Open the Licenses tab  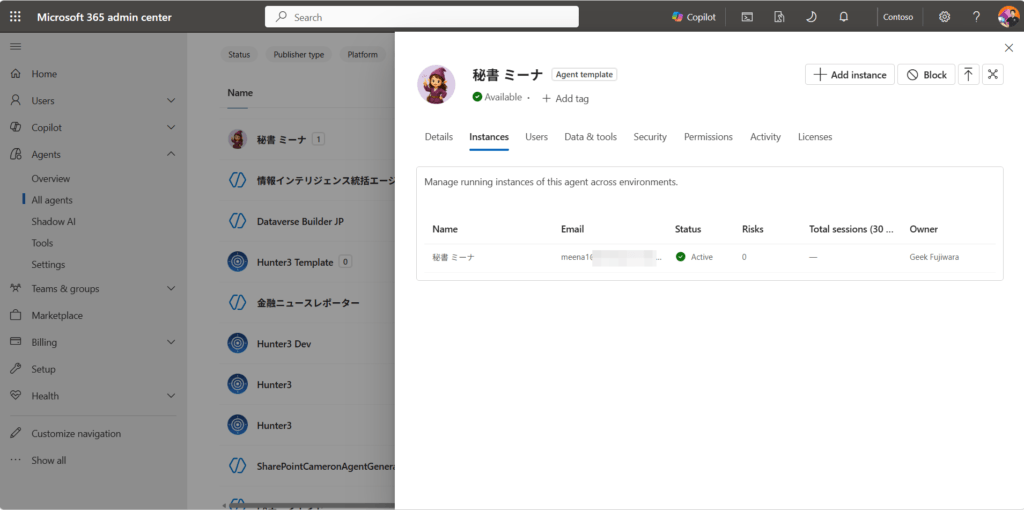[x=815, y=137]
